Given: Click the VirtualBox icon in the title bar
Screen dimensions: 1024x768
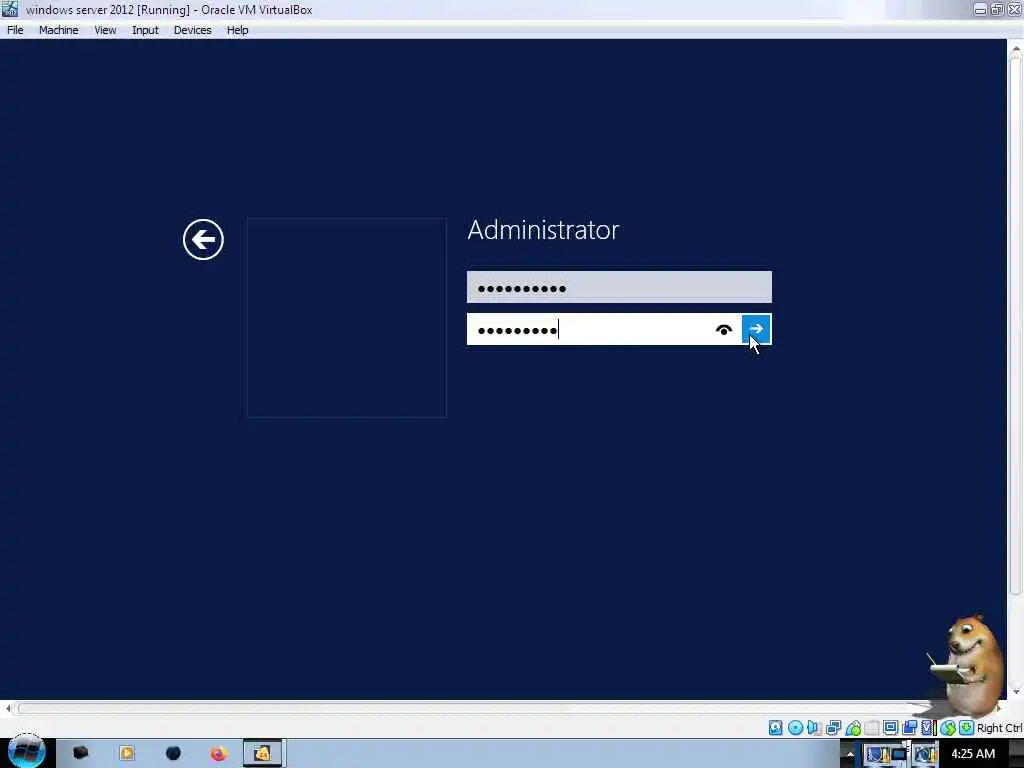Looking at the screenshot, I should click(10, 9).
